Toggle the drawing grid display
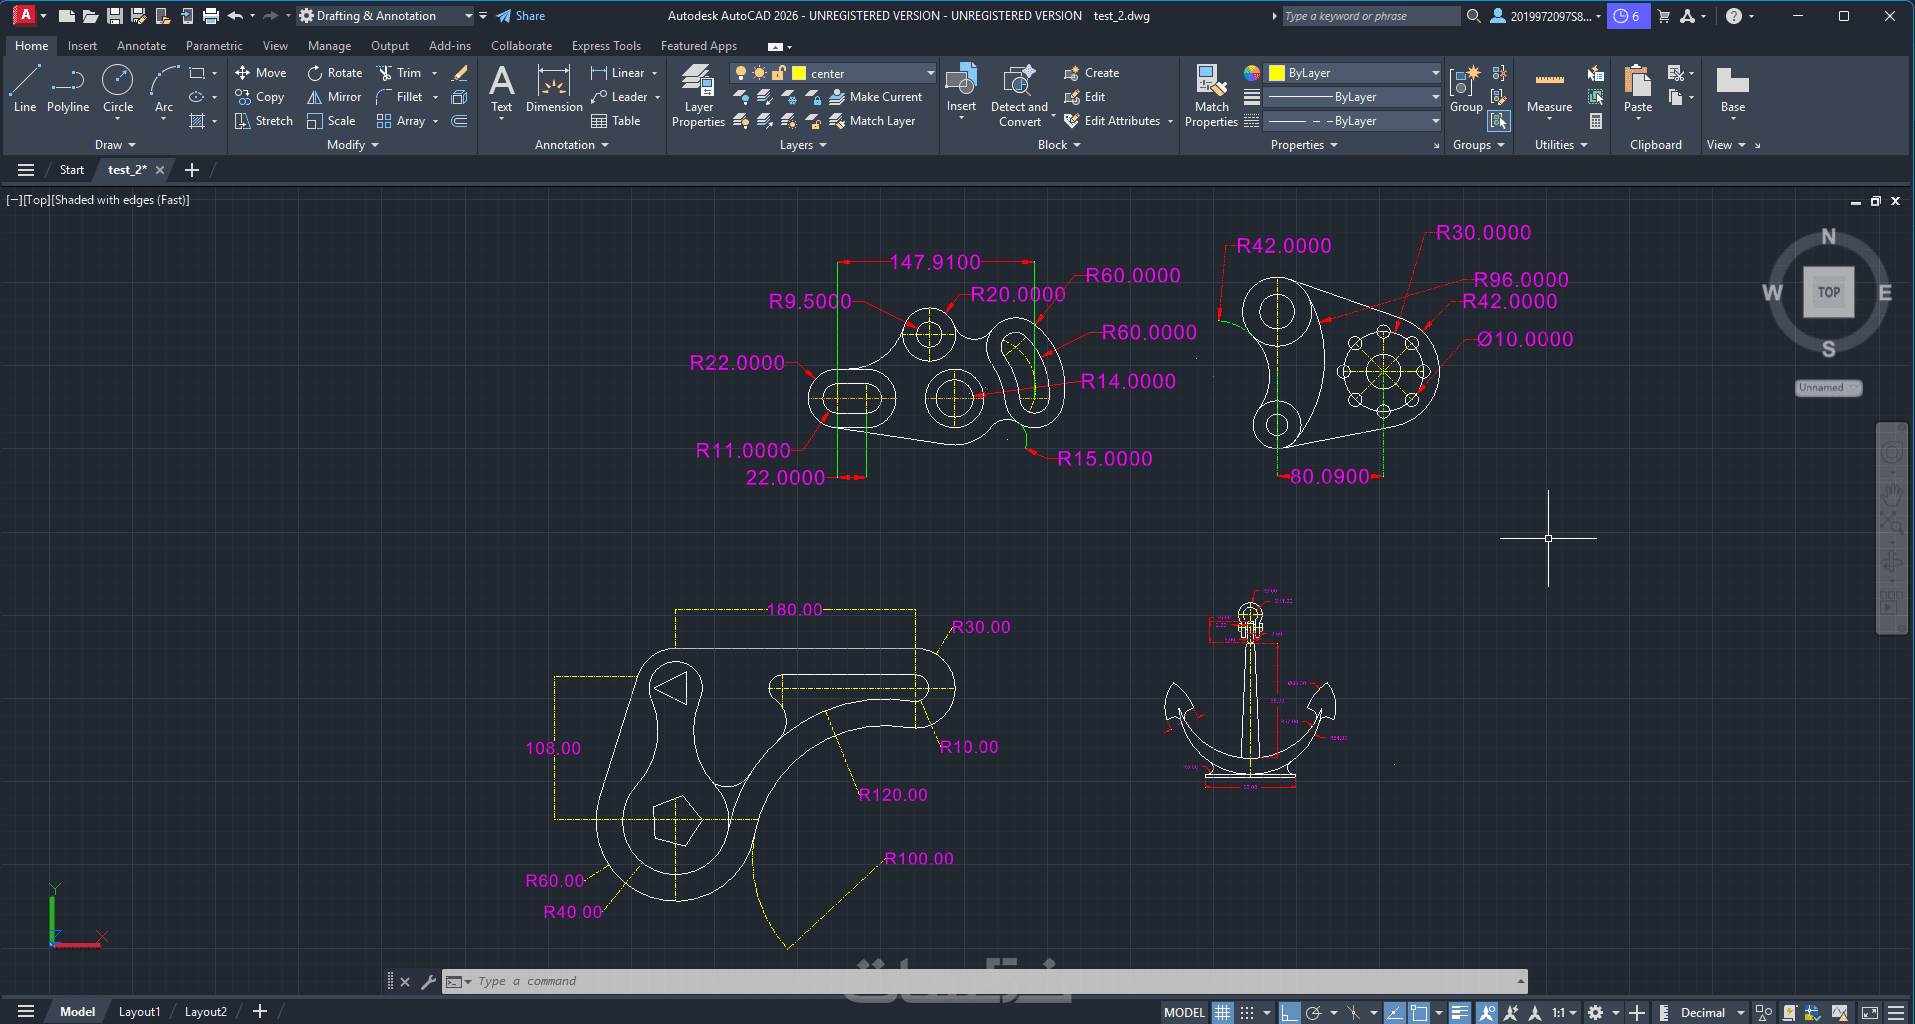Viewport: 1915px width, 1024px height. coord(1223,1012)
